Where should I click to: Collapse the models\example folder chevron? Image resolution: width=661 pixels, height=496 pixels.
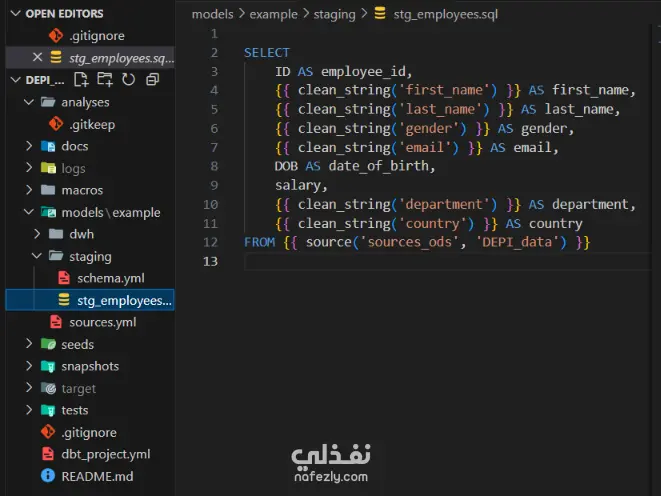(x=29, y=212)
